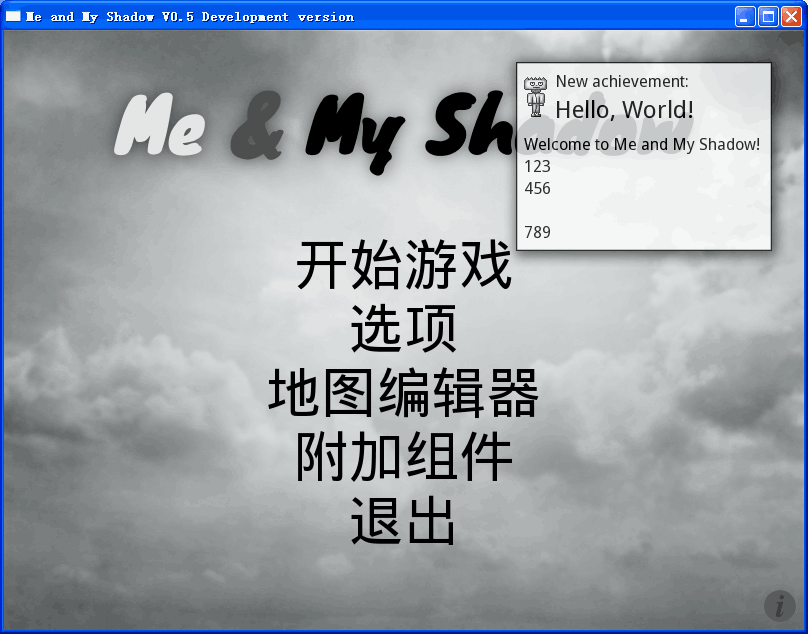The height and width of the screenshot is (634, 808).
Task: Maximize the game window
Action: click(x=768, y=16)
